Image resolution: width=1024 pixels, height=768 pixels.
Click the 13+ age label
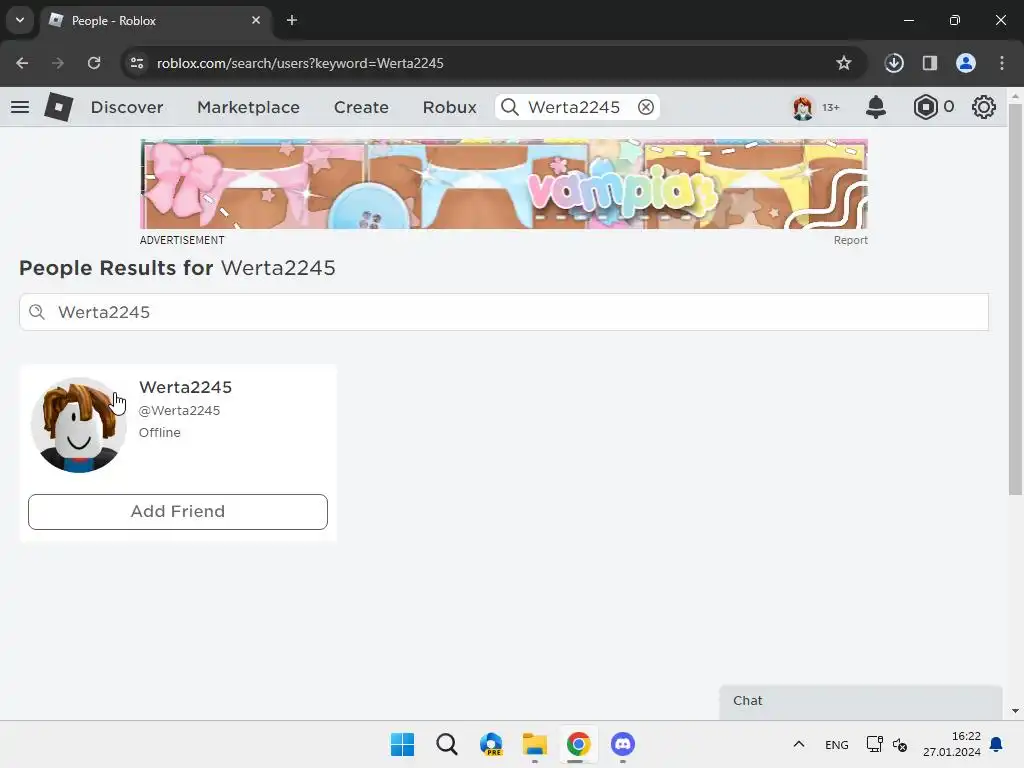coord(830,107)
